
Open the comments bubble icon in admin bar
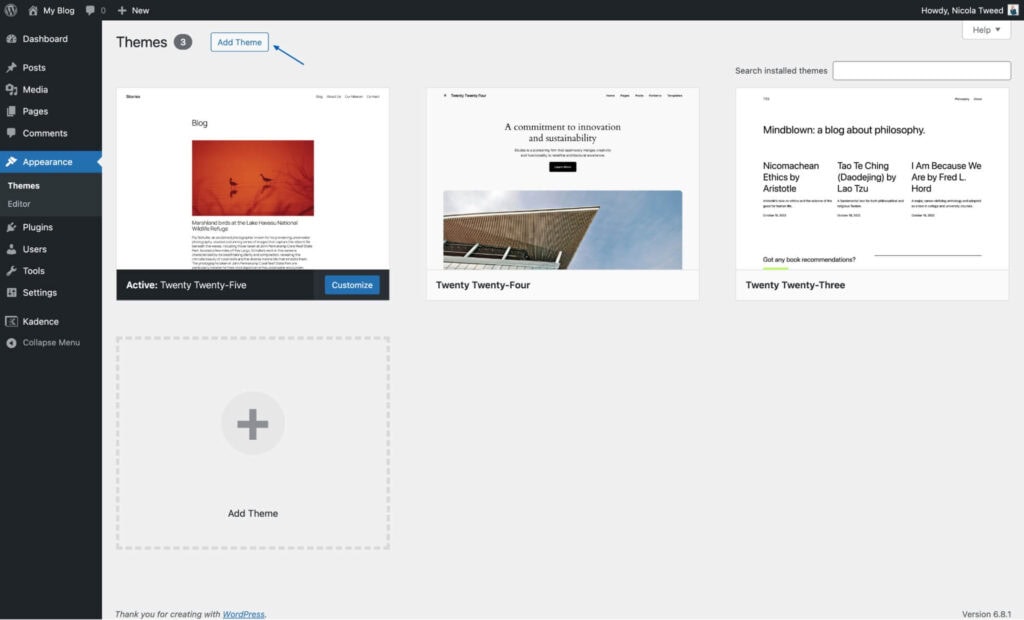click(91, 10)
